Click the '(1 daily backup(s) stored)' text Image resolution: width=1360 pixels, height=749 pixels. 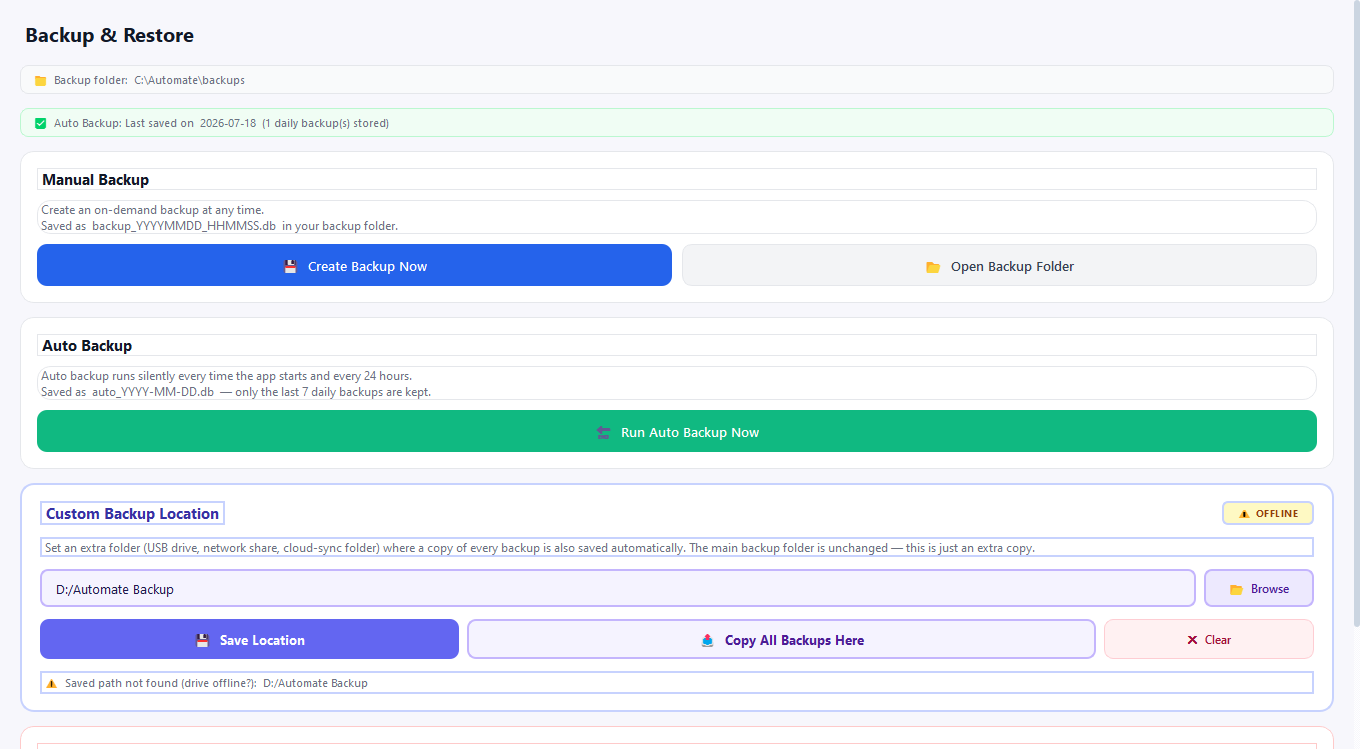click(326, 123)
